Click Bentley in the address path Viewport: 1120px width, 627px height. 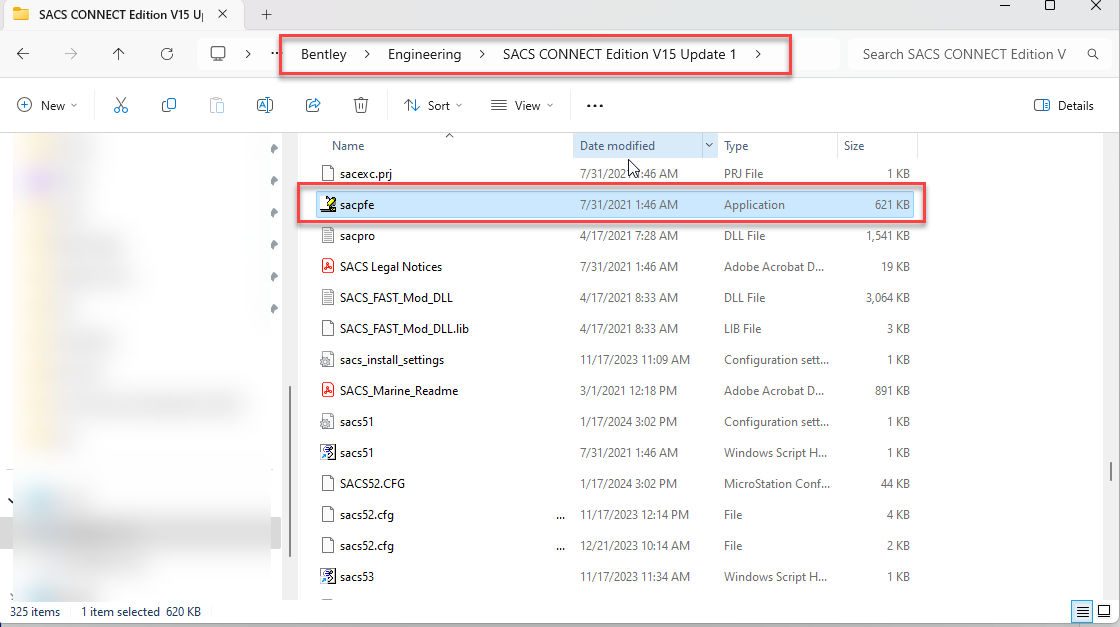324,54
